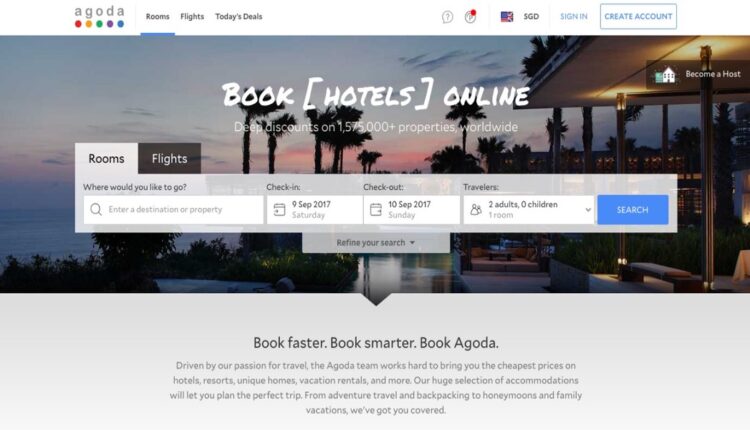Click the magnifier icon in destination field
The width and height of the screenshot is (750, 430).
(x=96, y=209)
